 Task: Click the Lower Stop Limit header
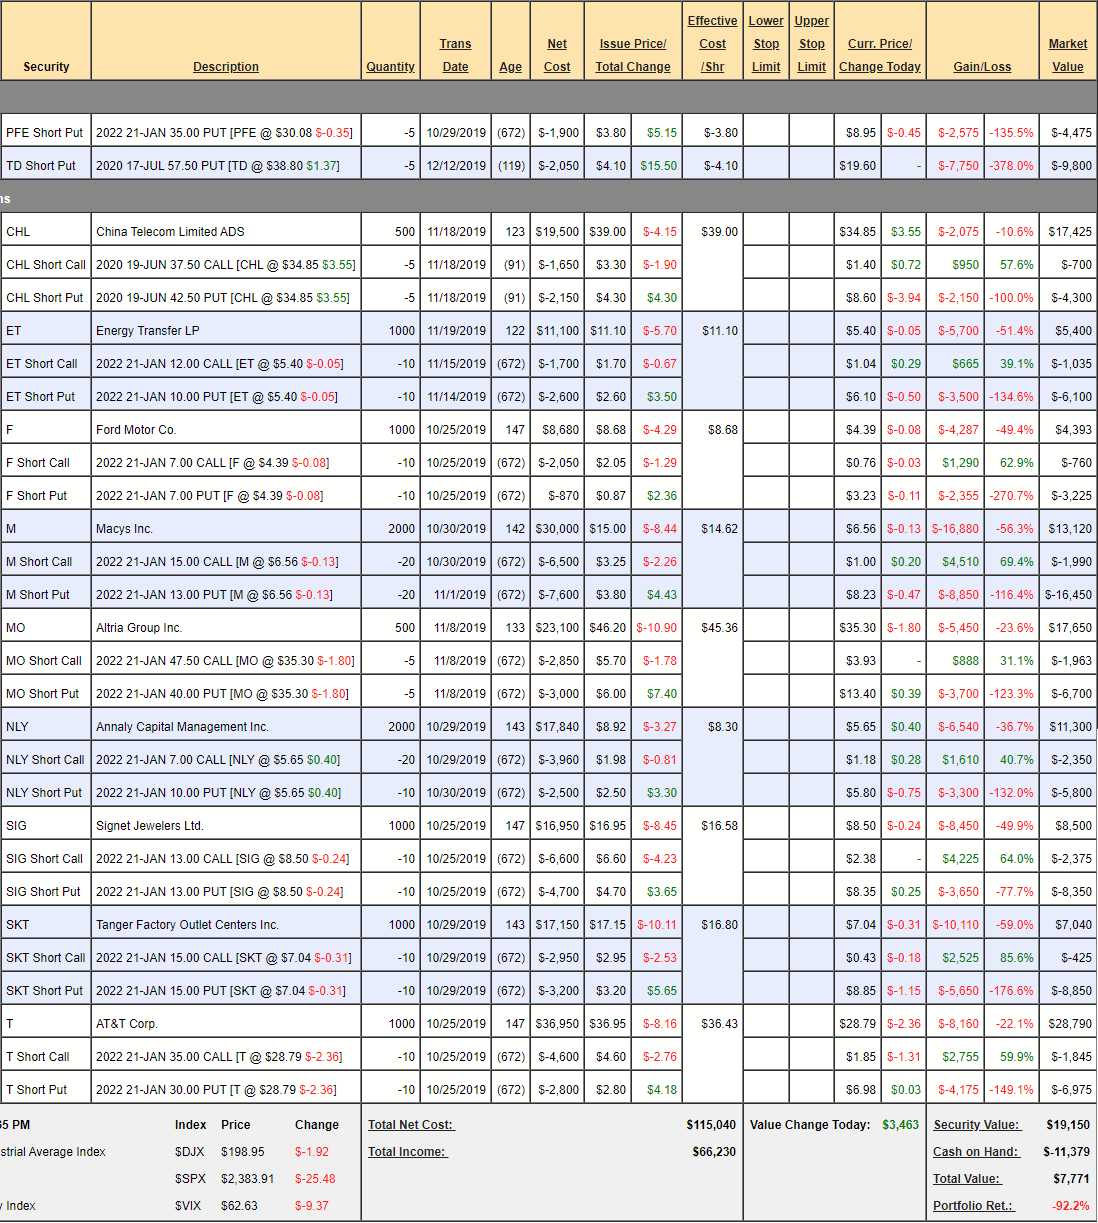(x=766, y=44)
